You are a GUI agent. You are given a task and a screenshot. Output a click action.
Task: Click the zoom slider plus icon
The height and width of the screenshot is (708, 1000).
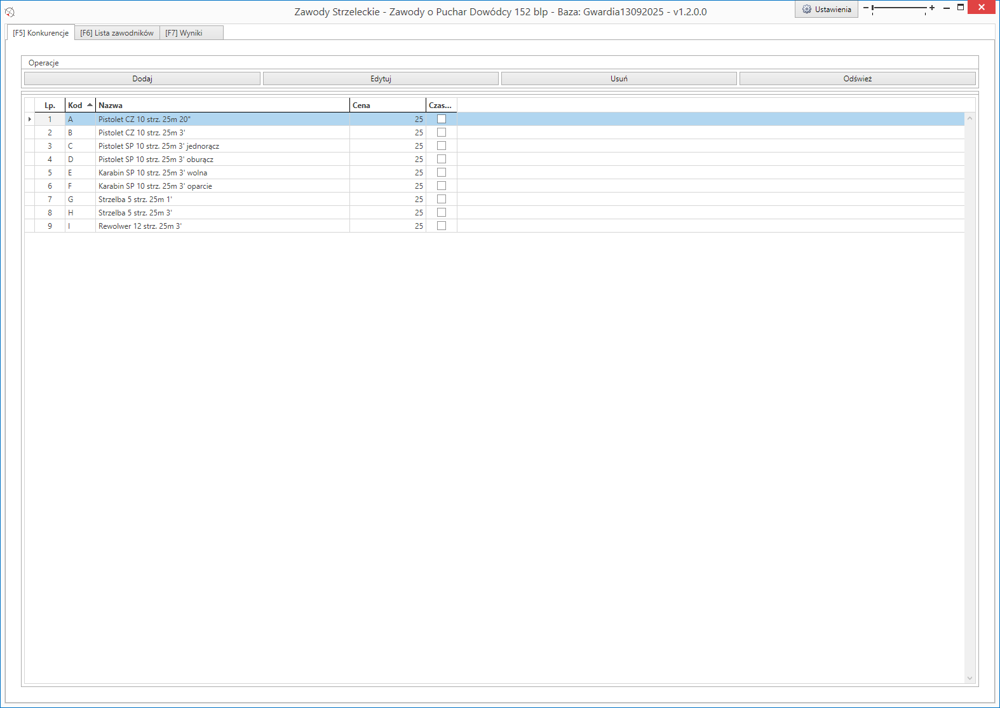[x=932, y=8]
